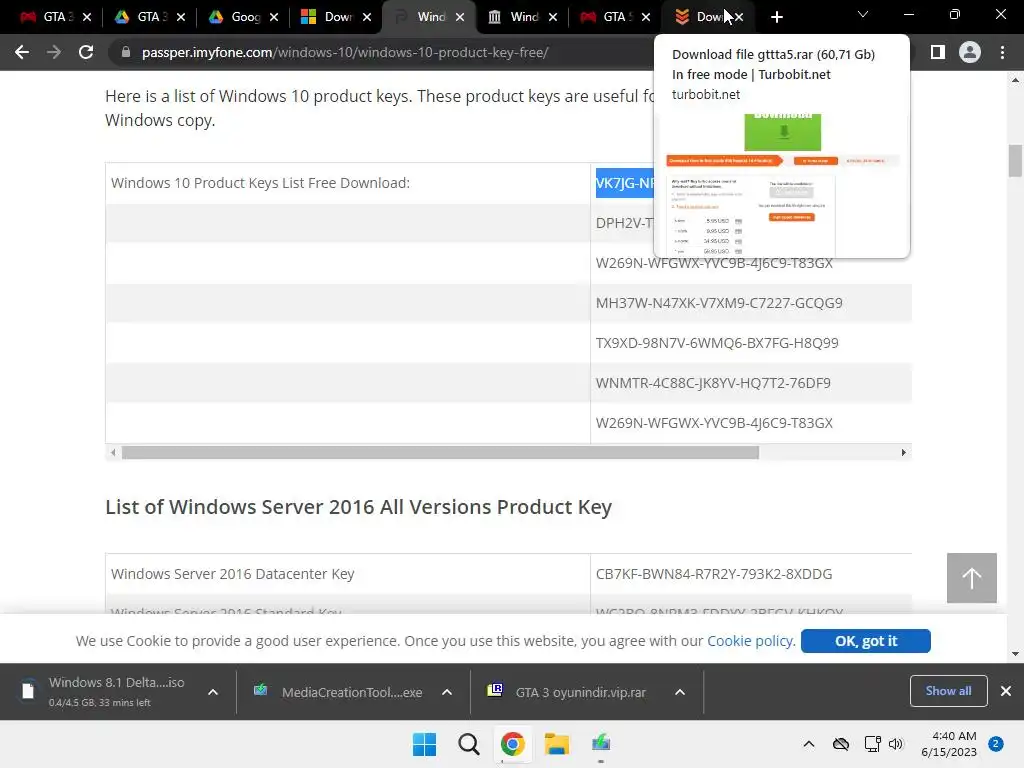Viewport: 1024px width, 768px height.
Task: Open Chrome's three-dot menu
Action: (1002, 52)
